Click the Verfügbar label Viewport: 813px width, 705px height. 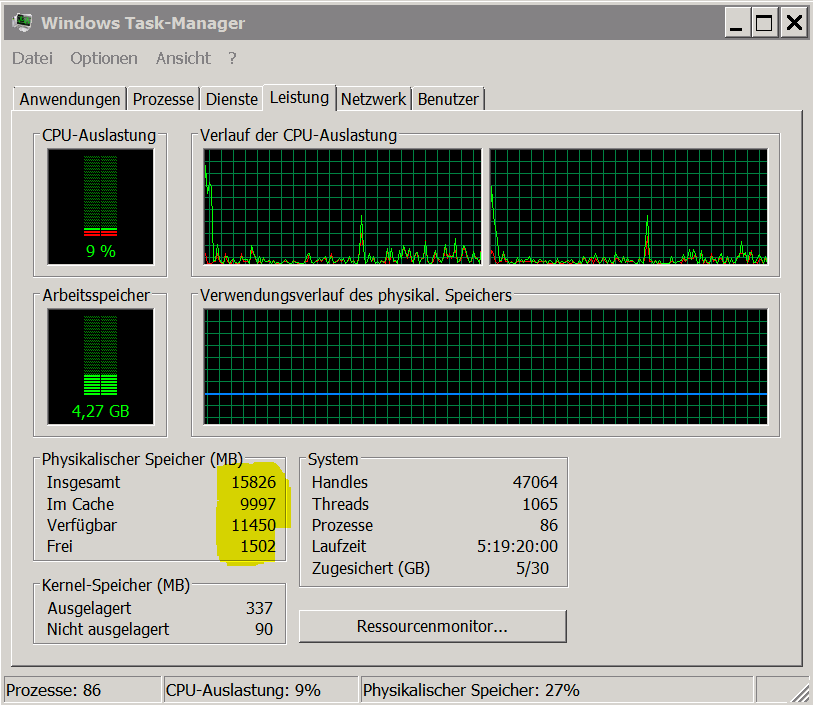pyautogui.click(x=82, y=525)
